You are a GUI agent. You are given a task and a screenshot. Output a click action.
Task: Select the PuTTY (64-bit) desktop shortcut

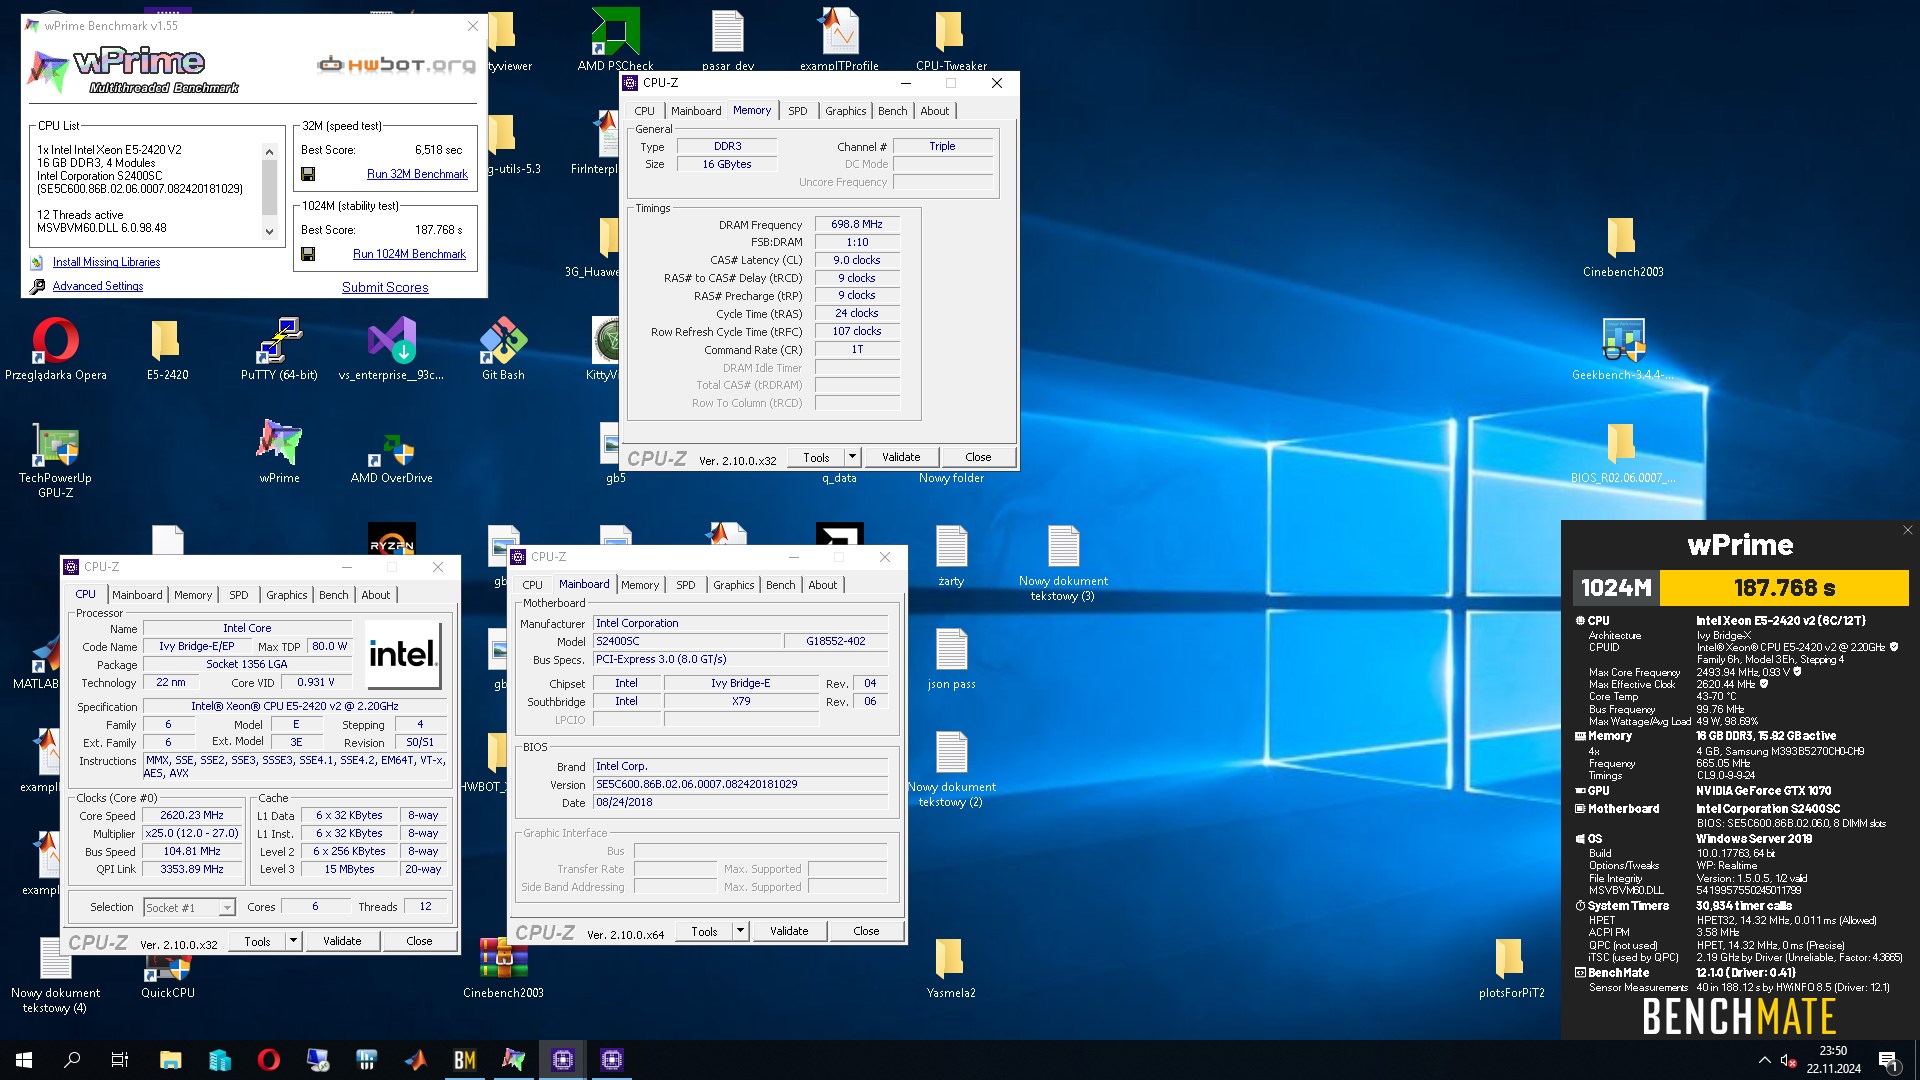279,350
